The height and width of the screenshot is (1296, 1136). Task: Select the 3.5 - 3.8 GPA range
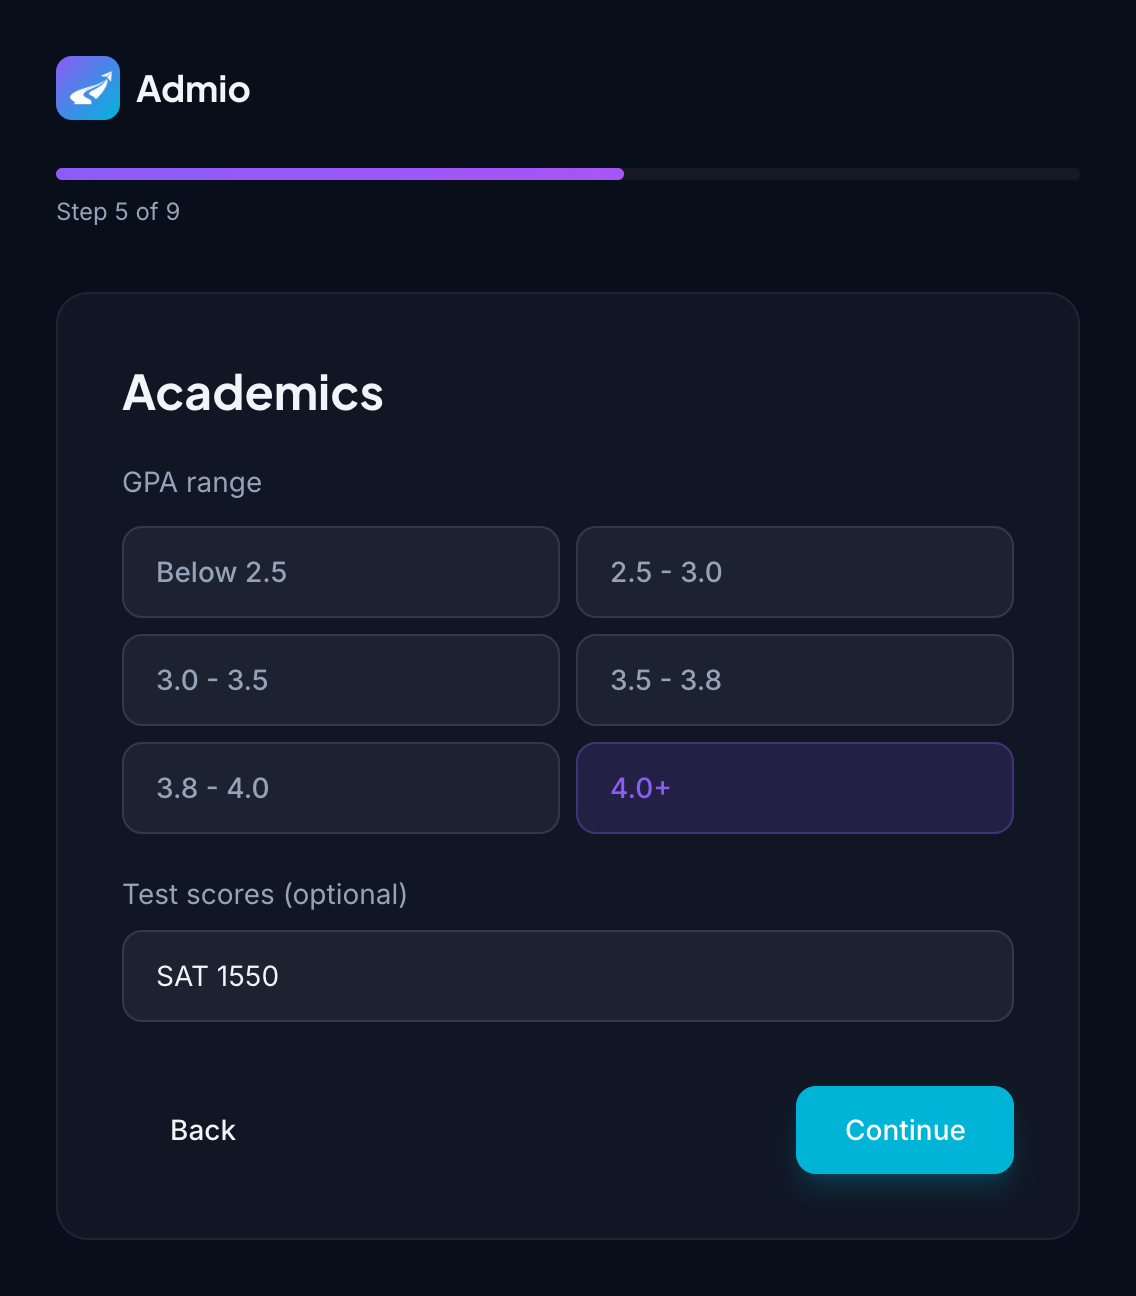pos(795,680)
